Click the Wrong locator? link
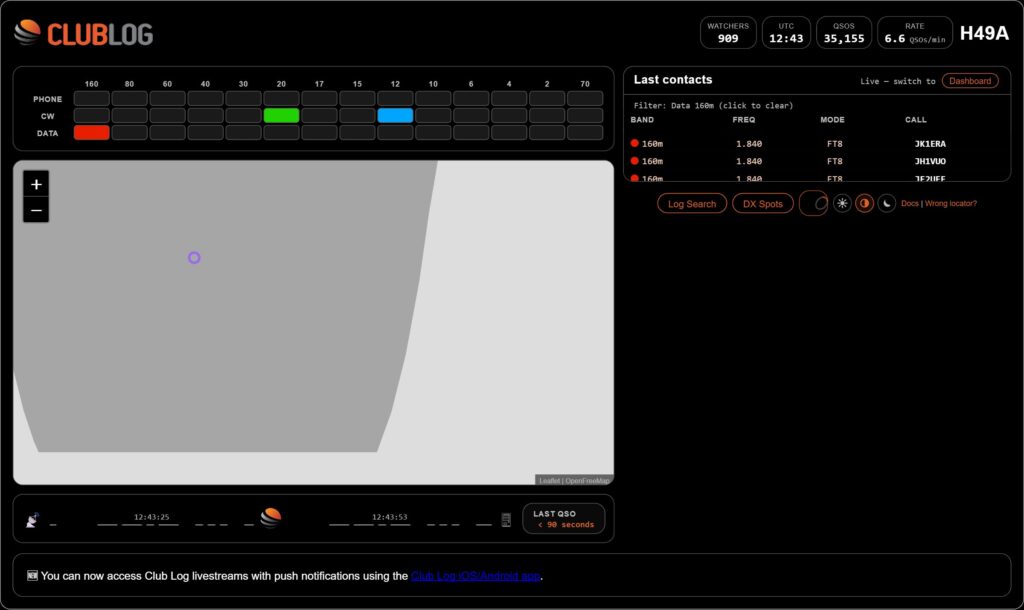The image size is (1024, 610). click(x=951, y=204)
